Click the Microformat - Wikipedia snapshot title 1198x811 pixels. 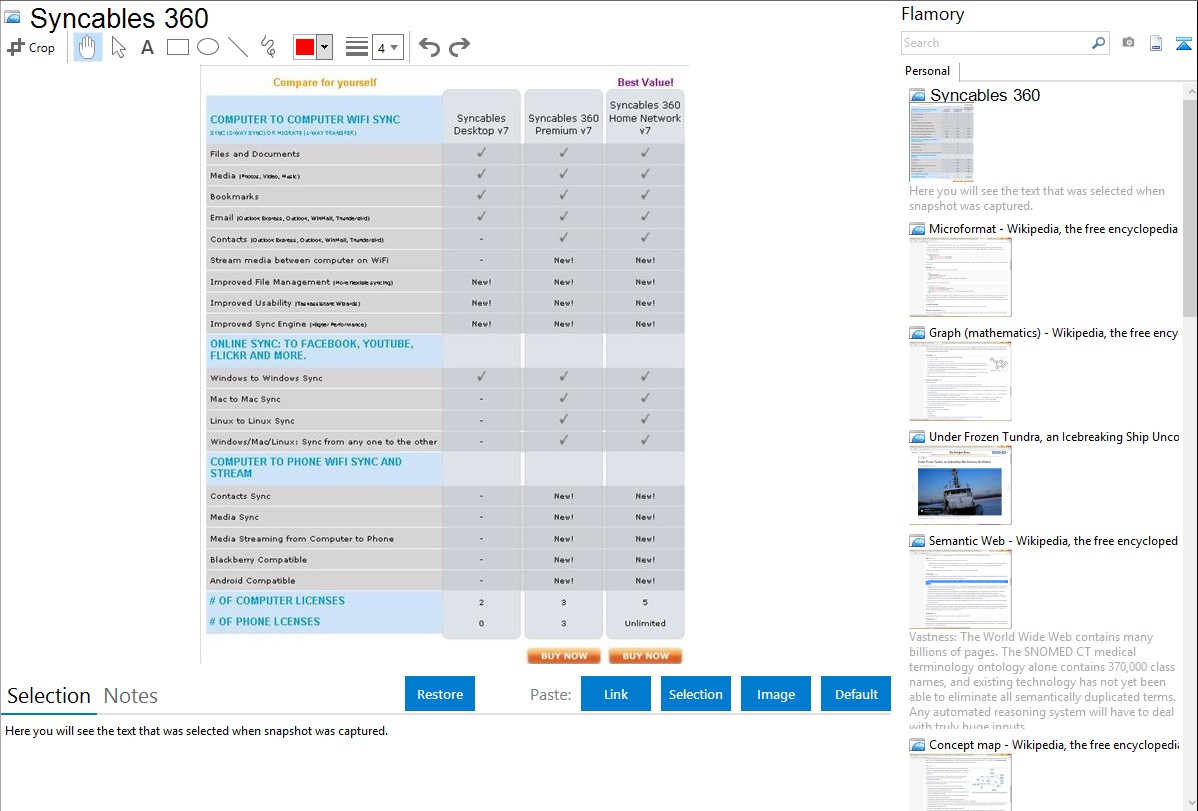click(1053, 229)
